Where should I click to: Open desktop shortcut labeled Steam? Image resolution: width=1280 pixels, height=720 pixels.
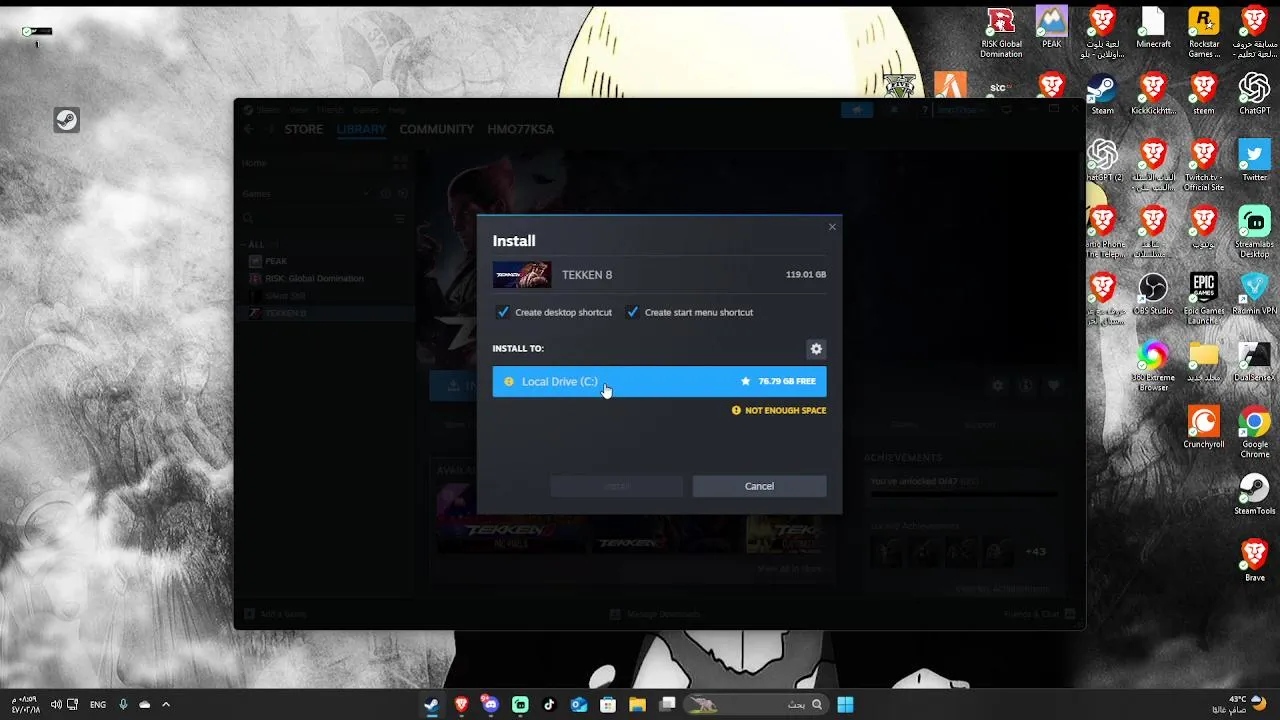pyautogui.click(x=1102, y=95)
